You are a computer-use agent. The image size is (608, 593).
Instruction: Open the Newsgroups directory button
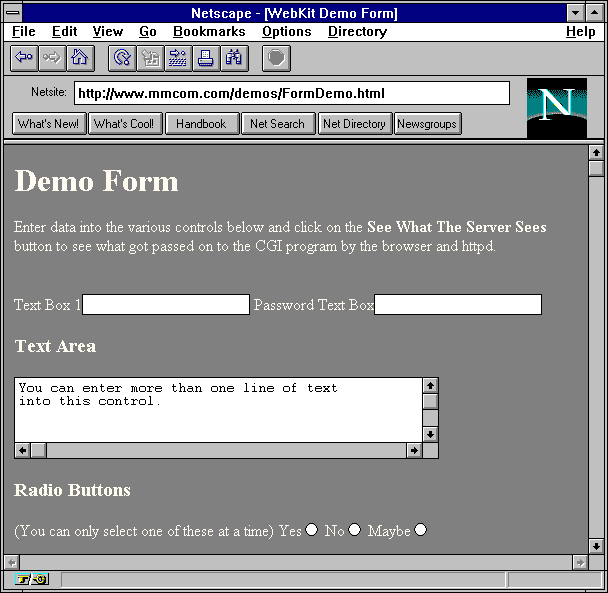(427, 124)
